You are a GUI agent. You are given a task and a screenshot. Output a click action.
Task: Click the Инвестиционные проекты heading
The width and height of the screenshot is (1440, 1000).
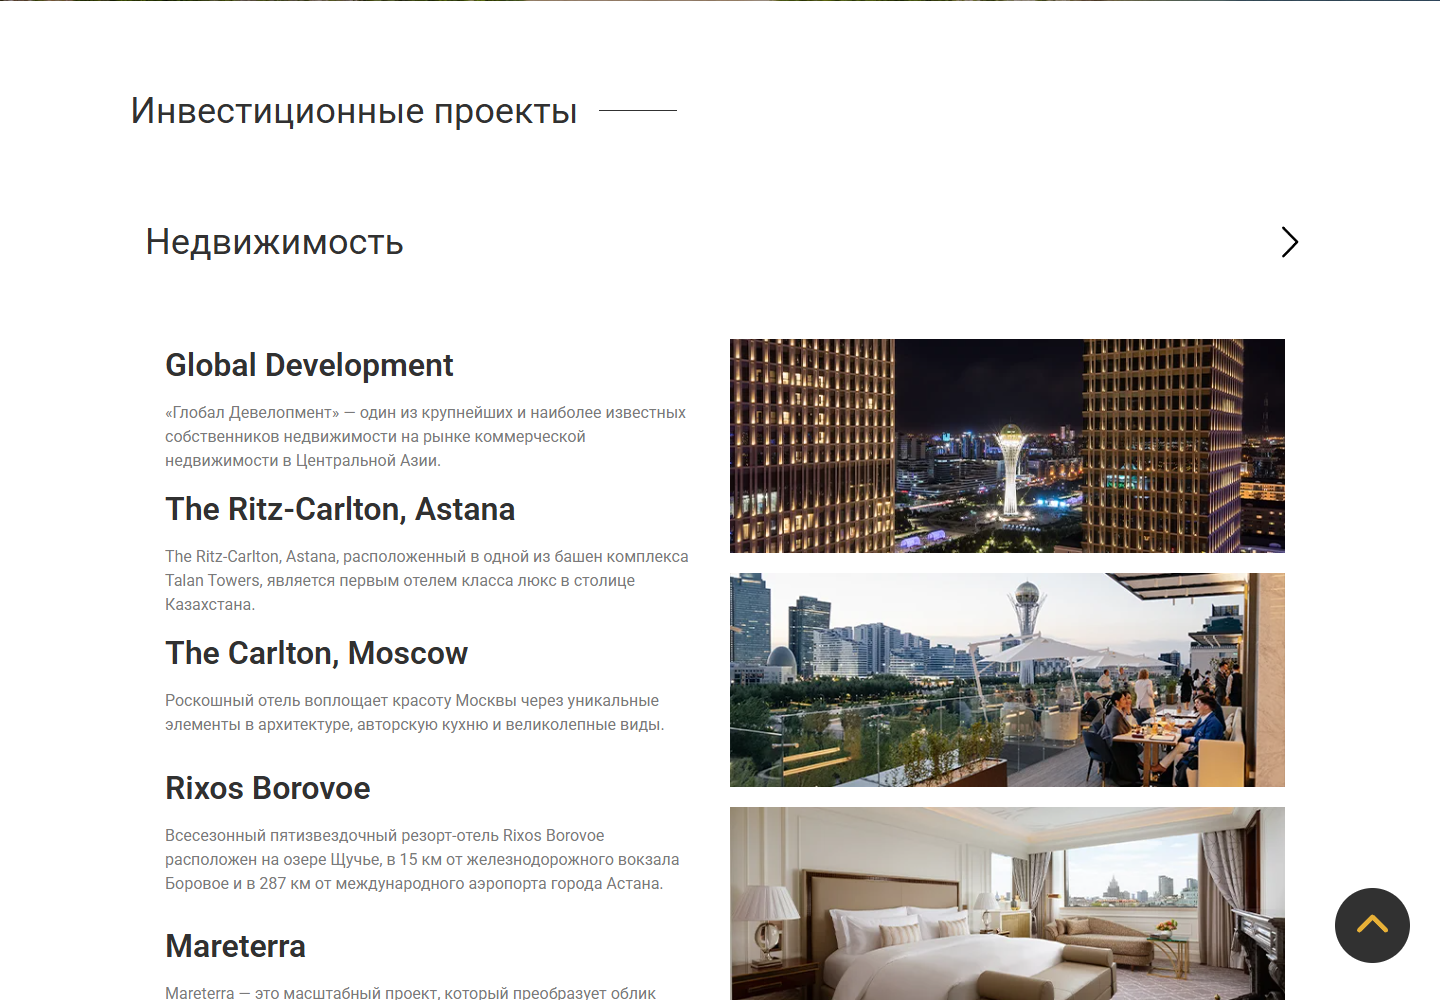click(354, 111)
